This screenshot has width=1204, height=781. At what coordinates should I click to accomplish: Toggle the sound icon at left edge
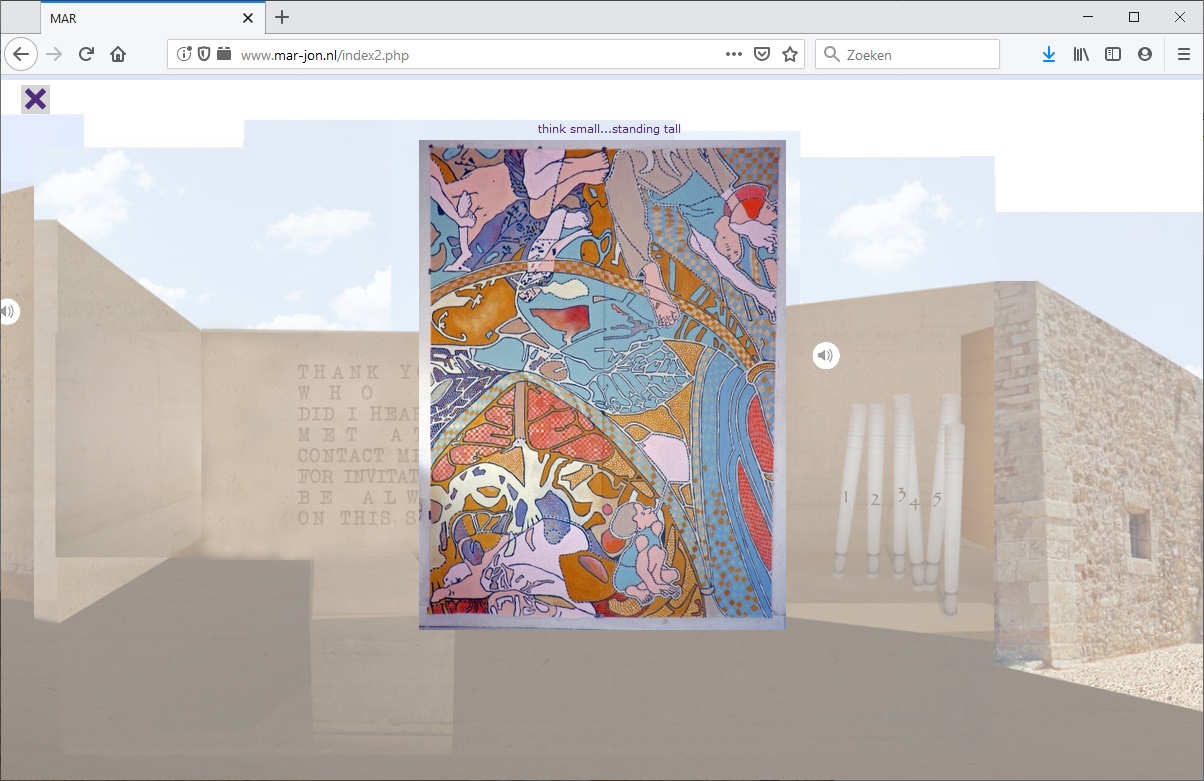(7, 312)
